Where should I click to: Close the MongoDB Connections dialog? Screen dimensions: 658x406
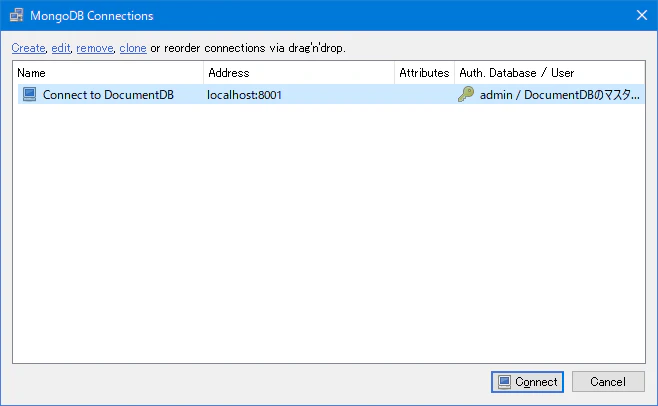coord(642,16)
